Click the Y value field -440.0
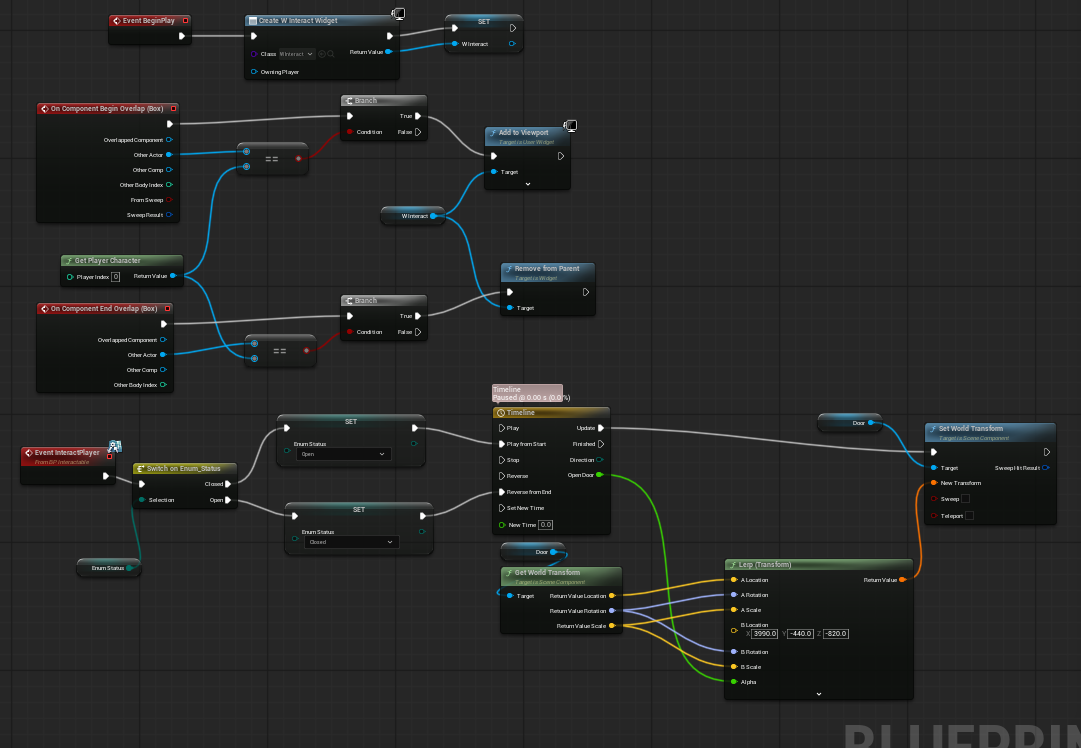The width and height of the screenshot is (1081, 748). [800, 634]
